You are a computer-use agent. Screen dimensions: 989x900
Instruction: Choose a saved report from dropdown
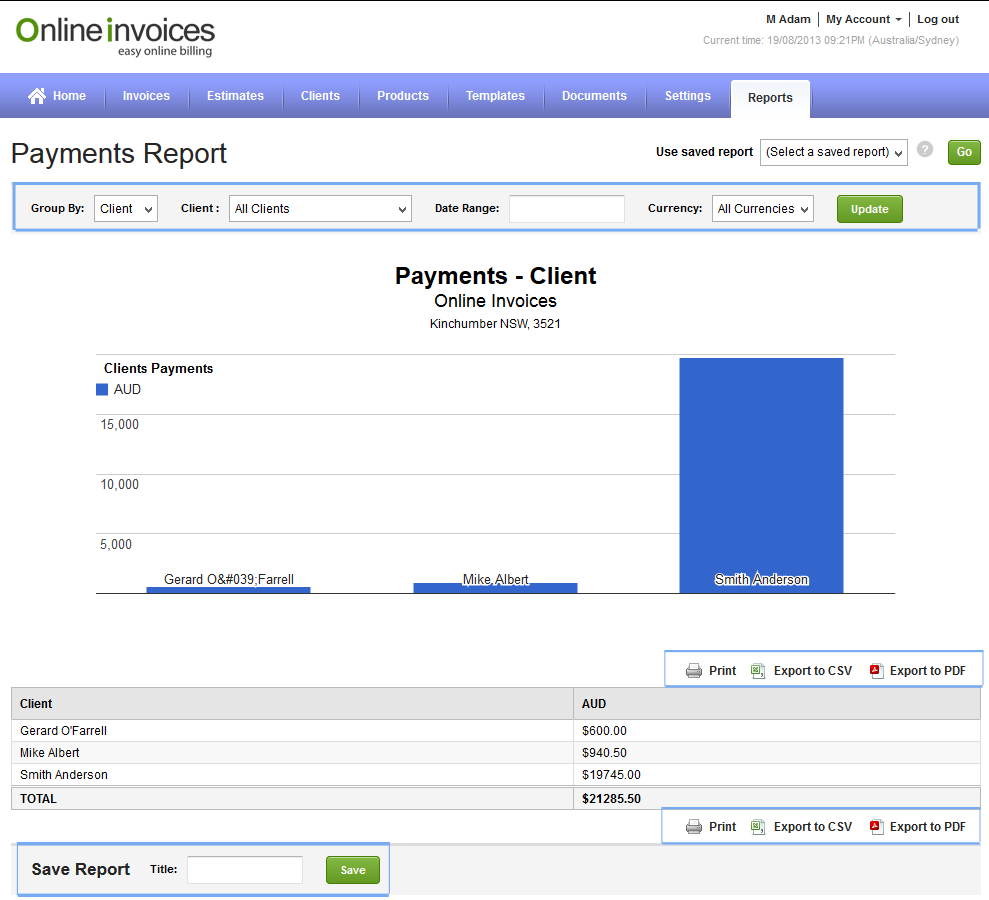coord(834,152)
